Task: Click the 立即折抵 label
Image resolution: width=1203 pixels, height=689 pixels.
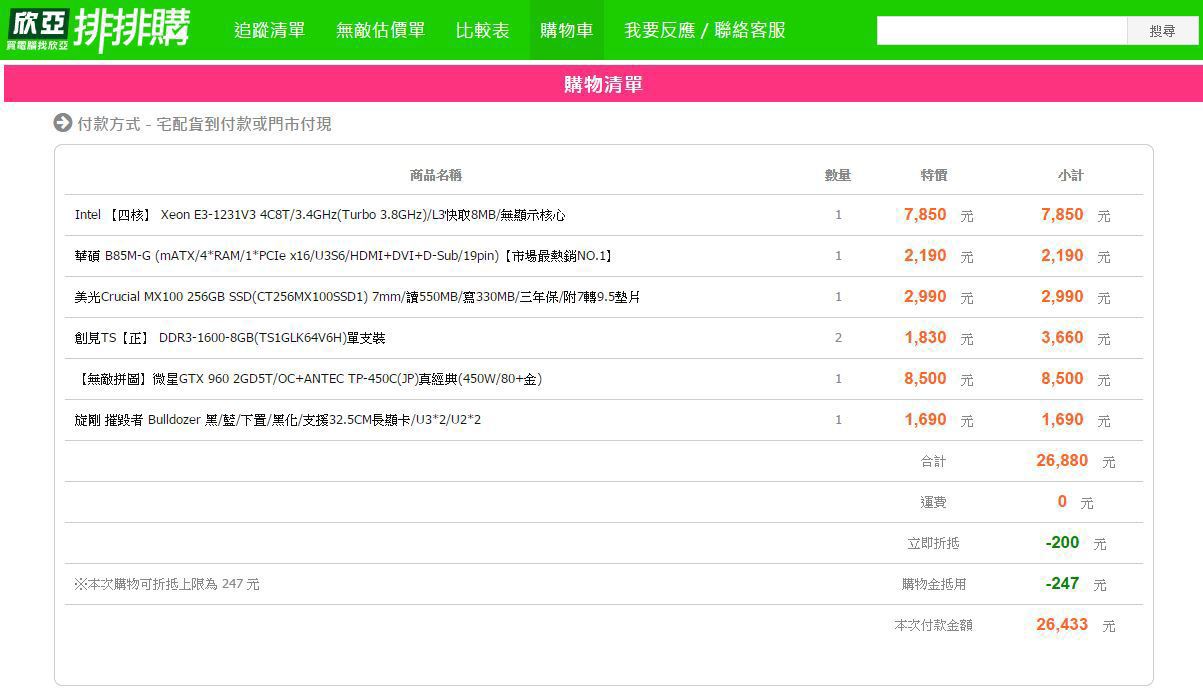Action: [933, 543]
